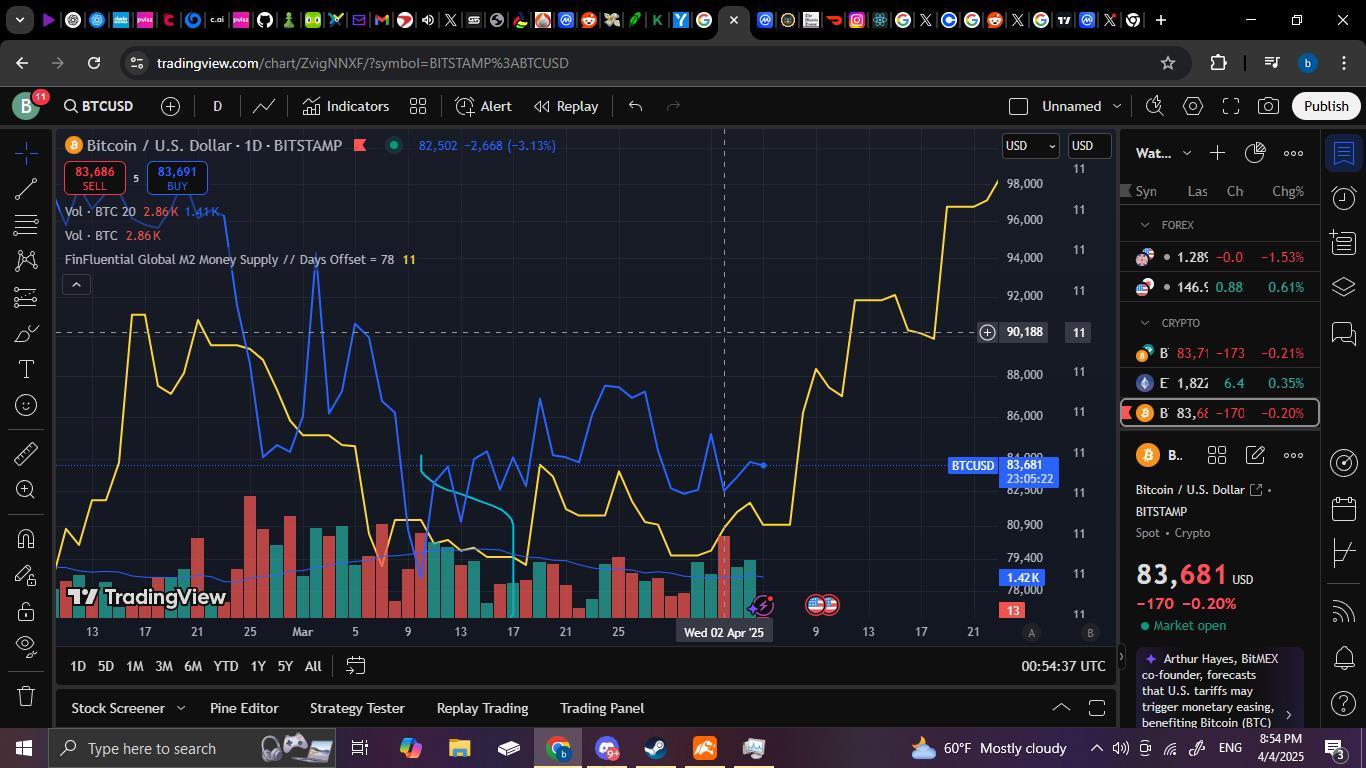Open the Trading Panel tab
Image resolution: width=1366 pixels, height=768 pixels.
[602, 708]
